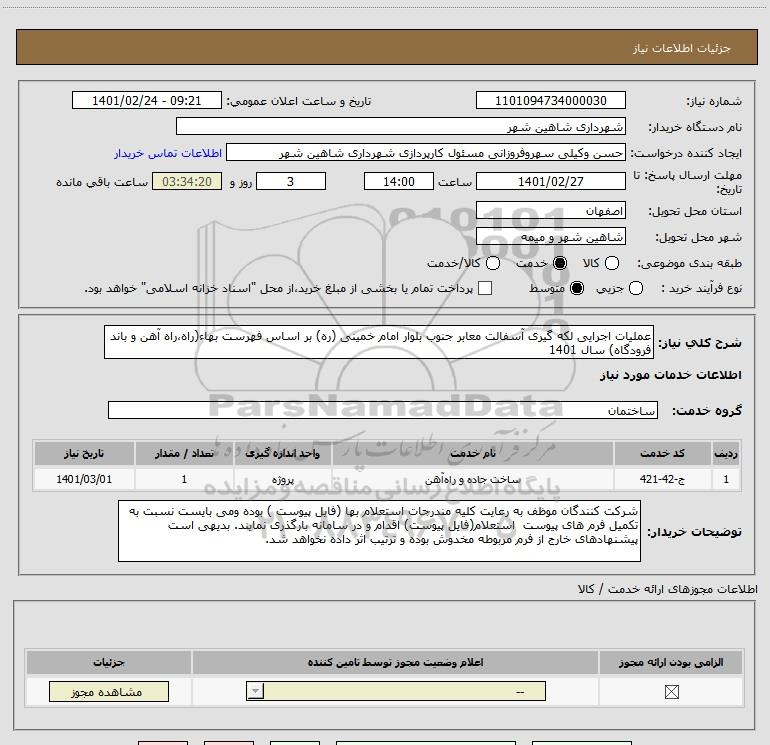The height and width of the screenshot is (745, 770).
Task: Click the request creator field حسن وکیلی
Action: click(x=426, y=153)
